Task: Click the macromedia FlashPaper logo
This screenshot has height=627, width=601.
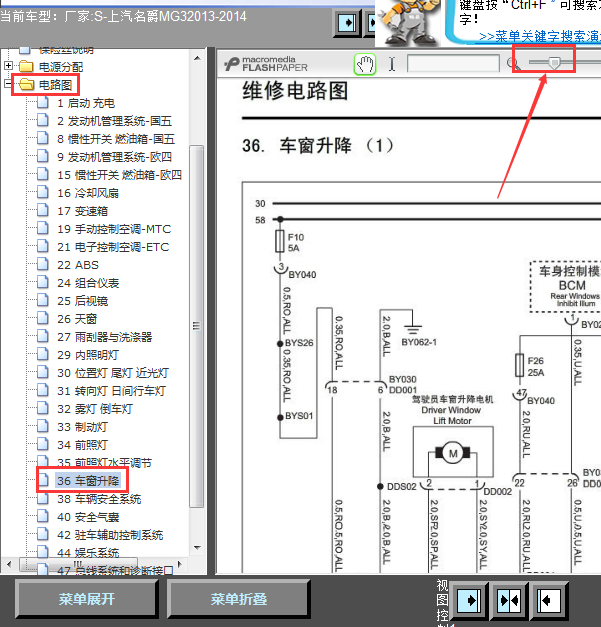Action: click(x=266, y=64)
